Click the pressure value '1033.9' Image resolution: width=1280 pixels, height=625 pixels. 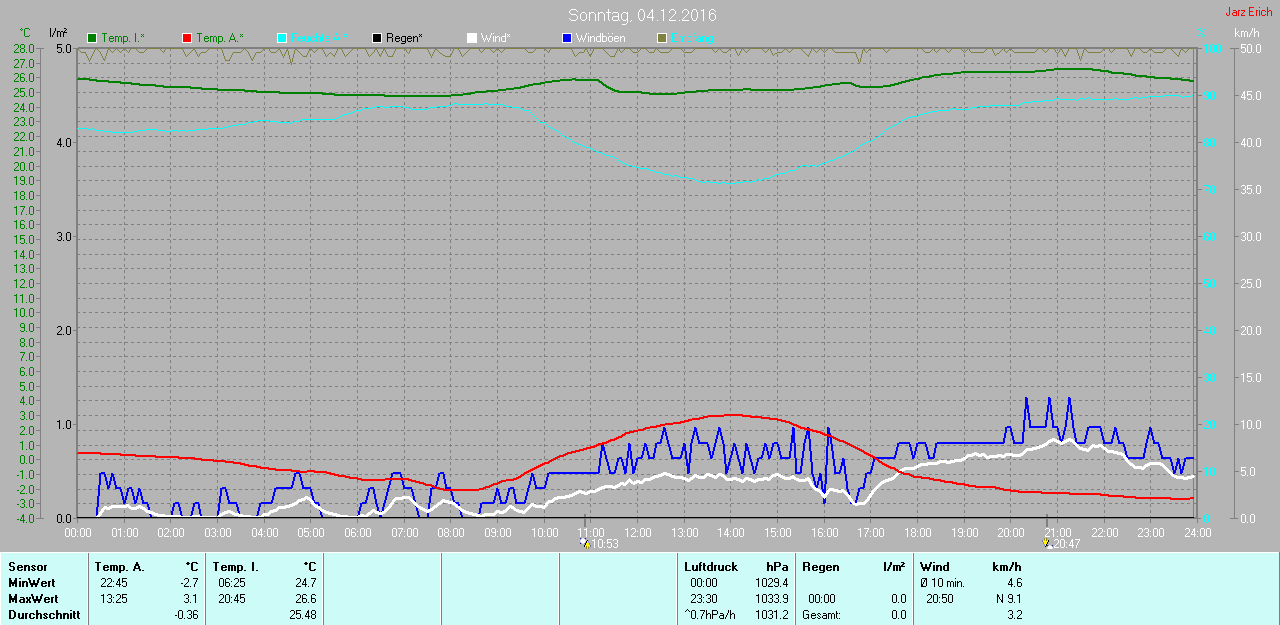pos(771,598)
